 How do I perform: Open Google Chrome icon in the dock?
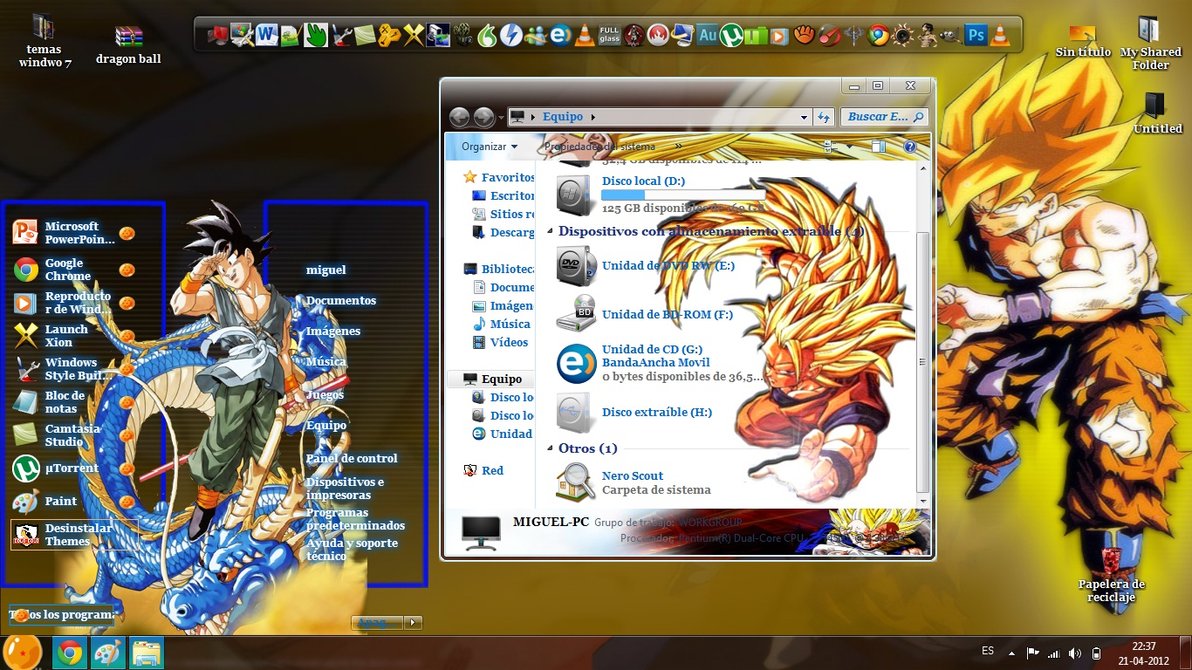[878, 35]
